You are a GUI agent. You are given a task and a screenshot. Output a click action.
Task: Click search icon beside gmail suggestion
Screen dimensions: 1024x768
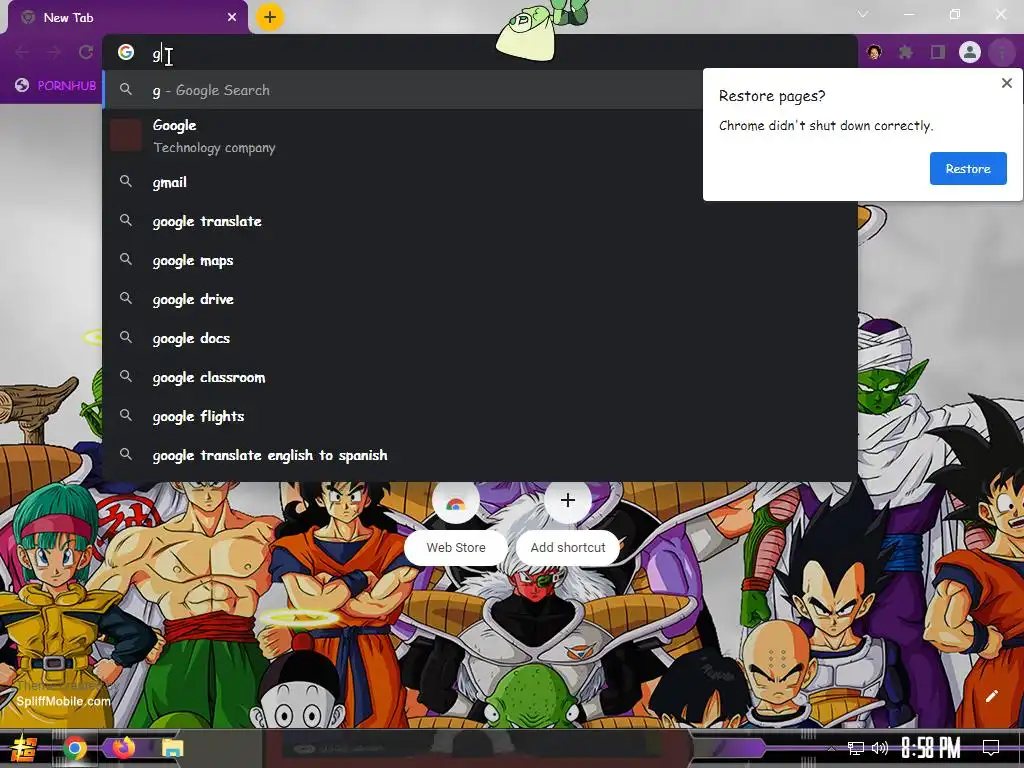[x=126, y=182]
